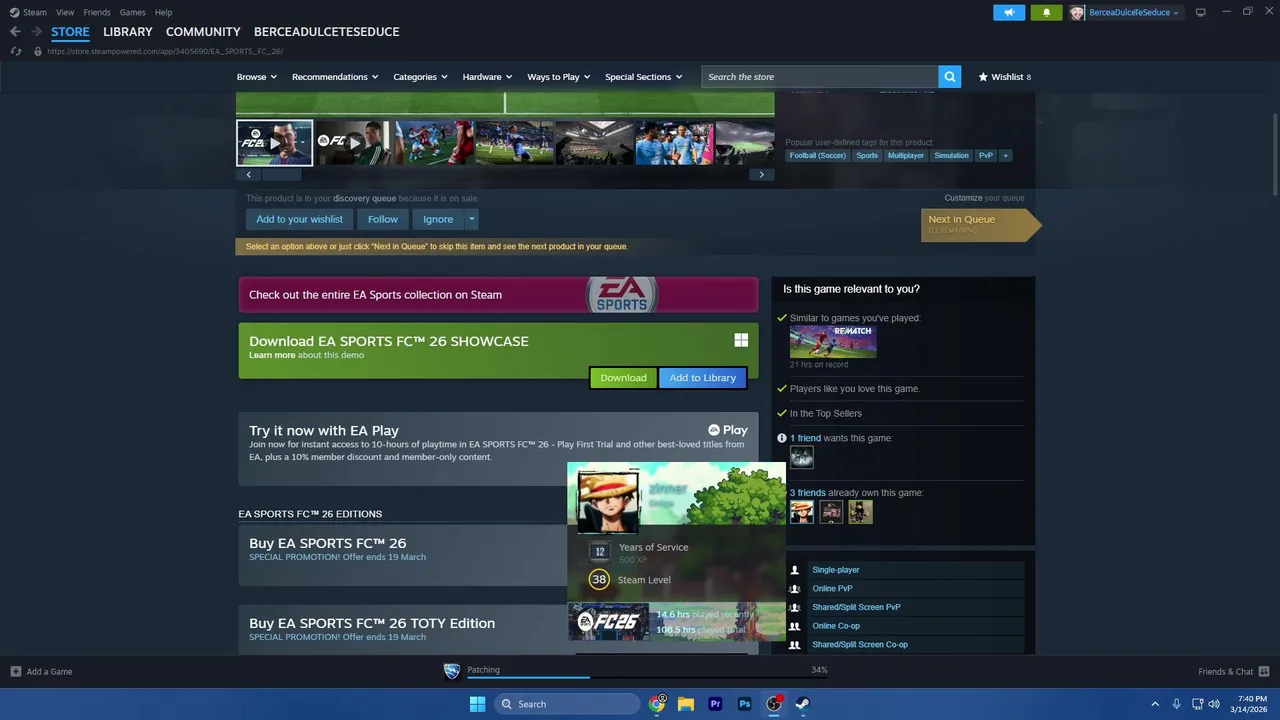
Task: Open the EA Sports collection banner
Action: click(498, 295)
